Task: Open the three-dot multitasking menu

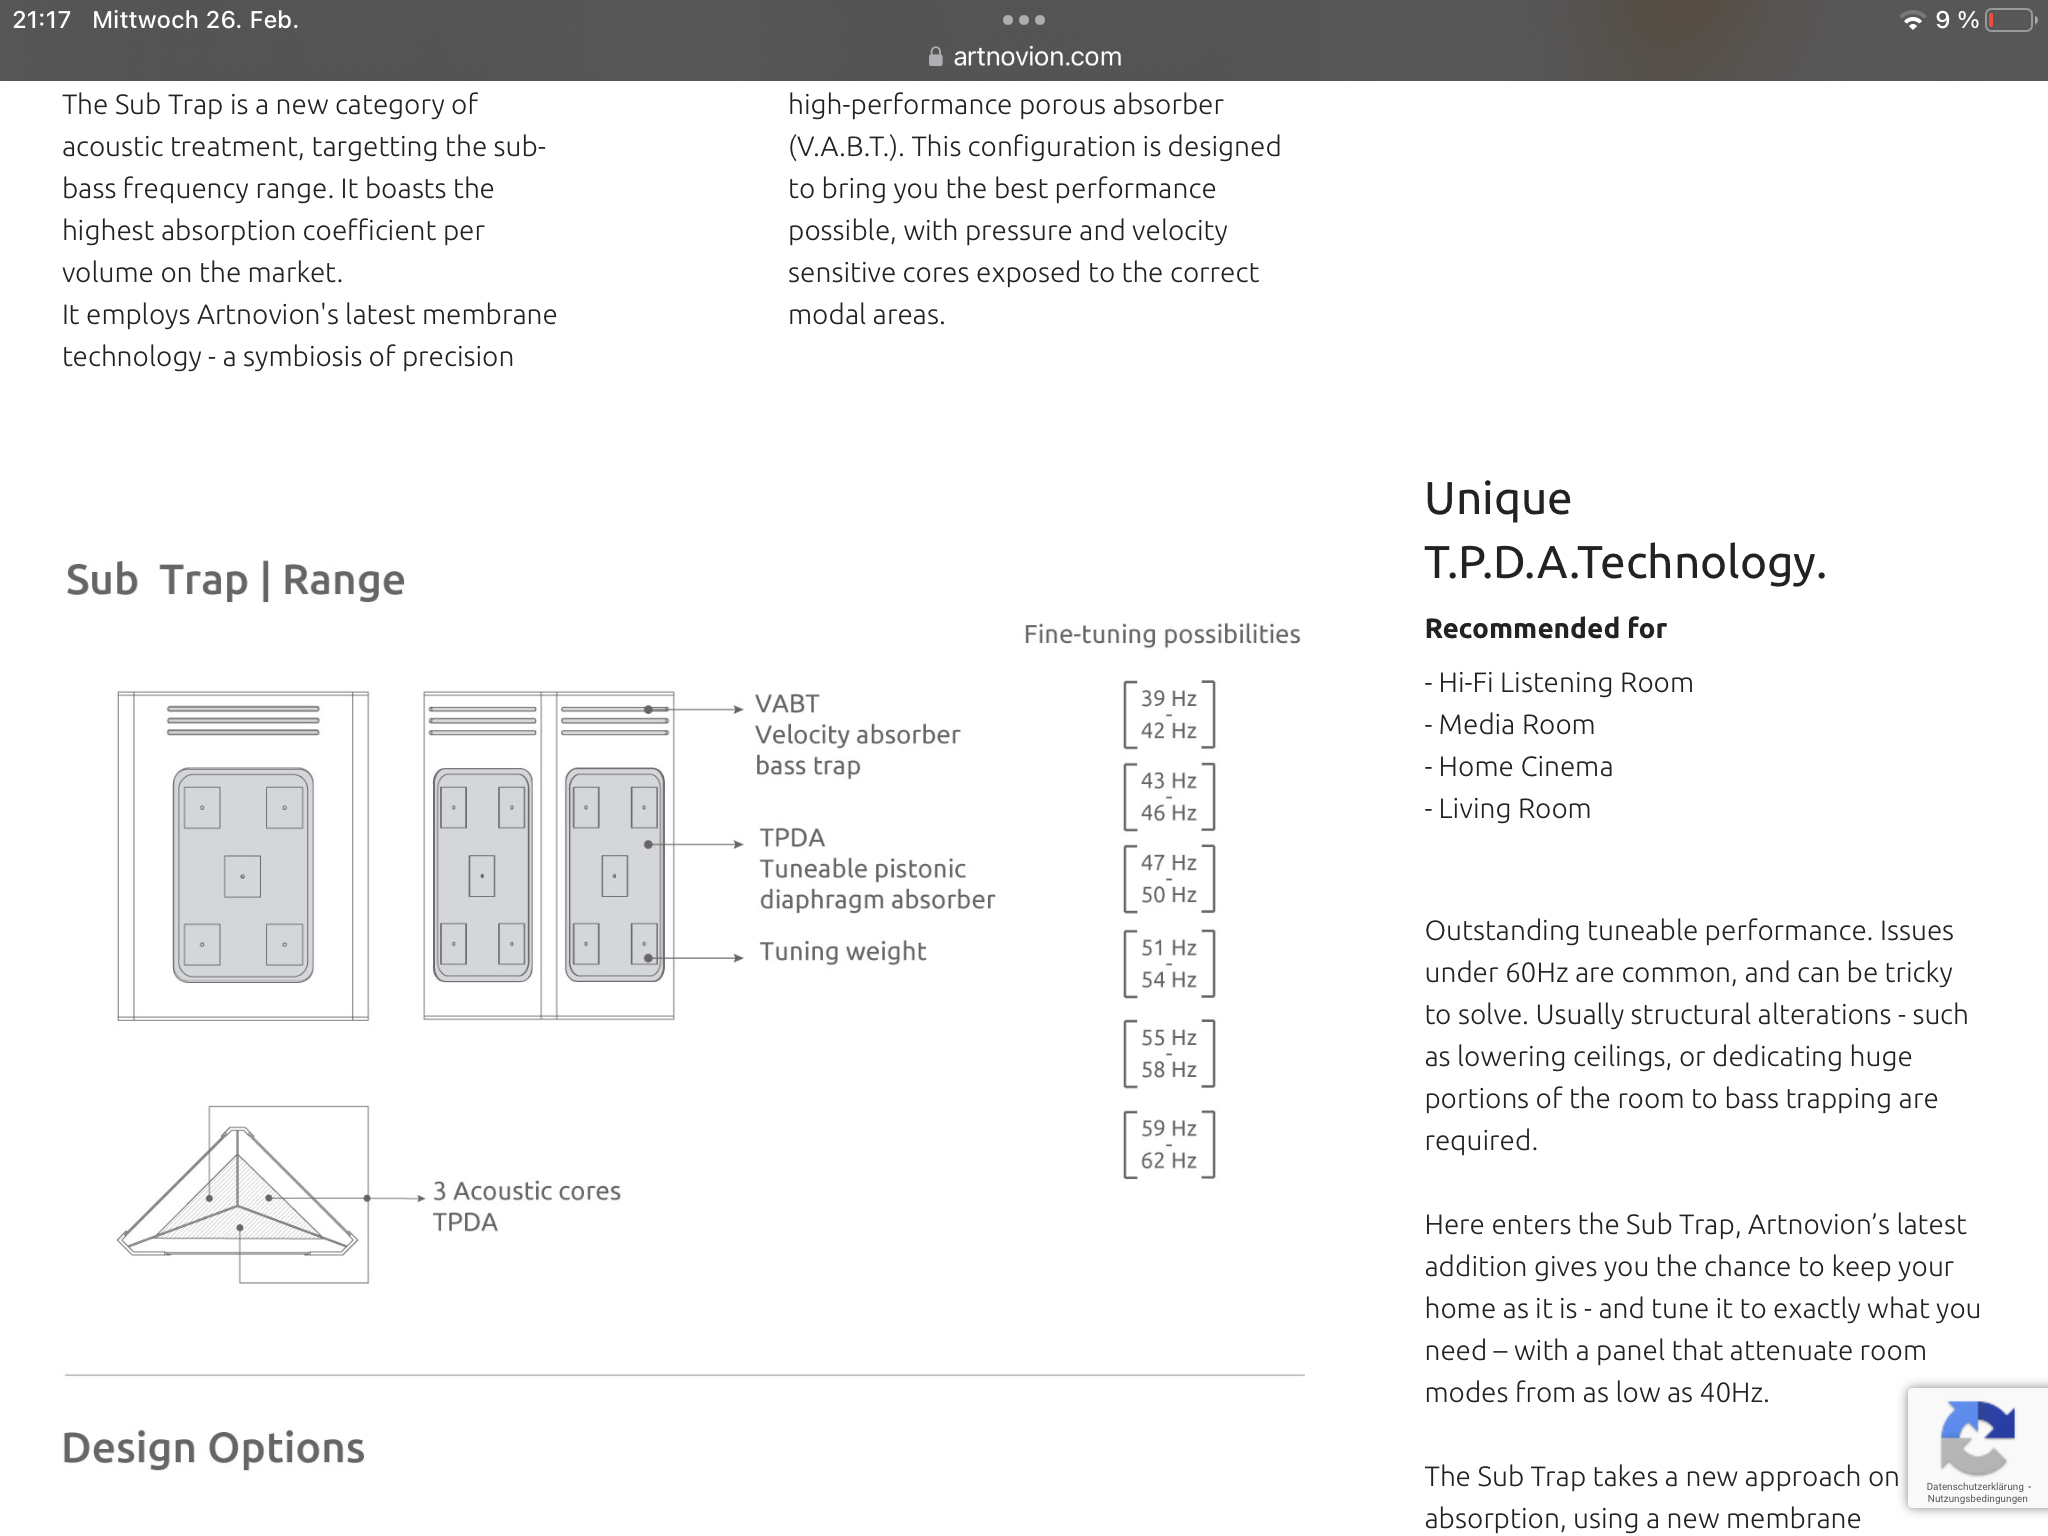Action: (1024, 20)
